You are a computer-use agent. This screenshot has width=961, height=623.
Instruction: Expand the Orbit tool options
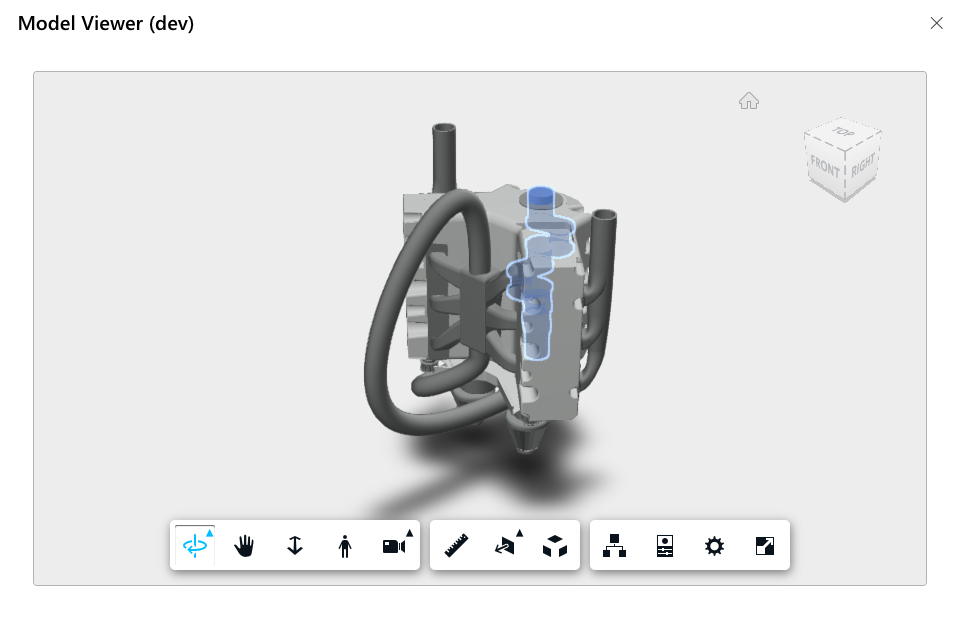(209, 533)
